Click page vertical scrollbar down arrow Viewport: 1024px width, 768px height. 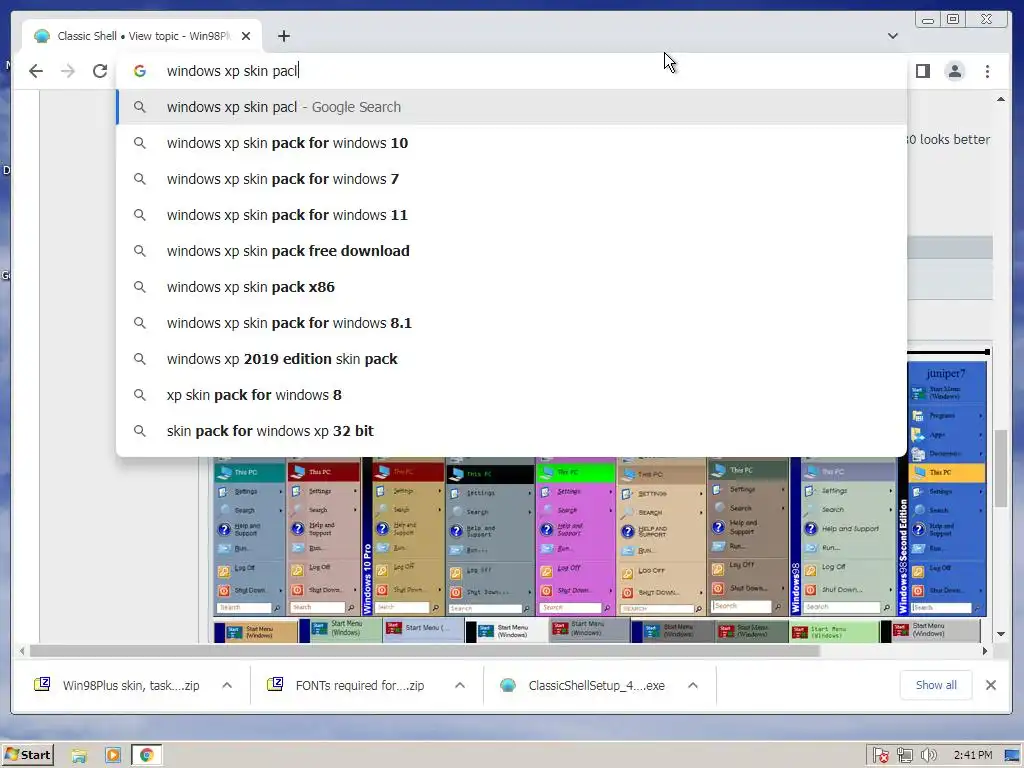tap(1000, 634)
